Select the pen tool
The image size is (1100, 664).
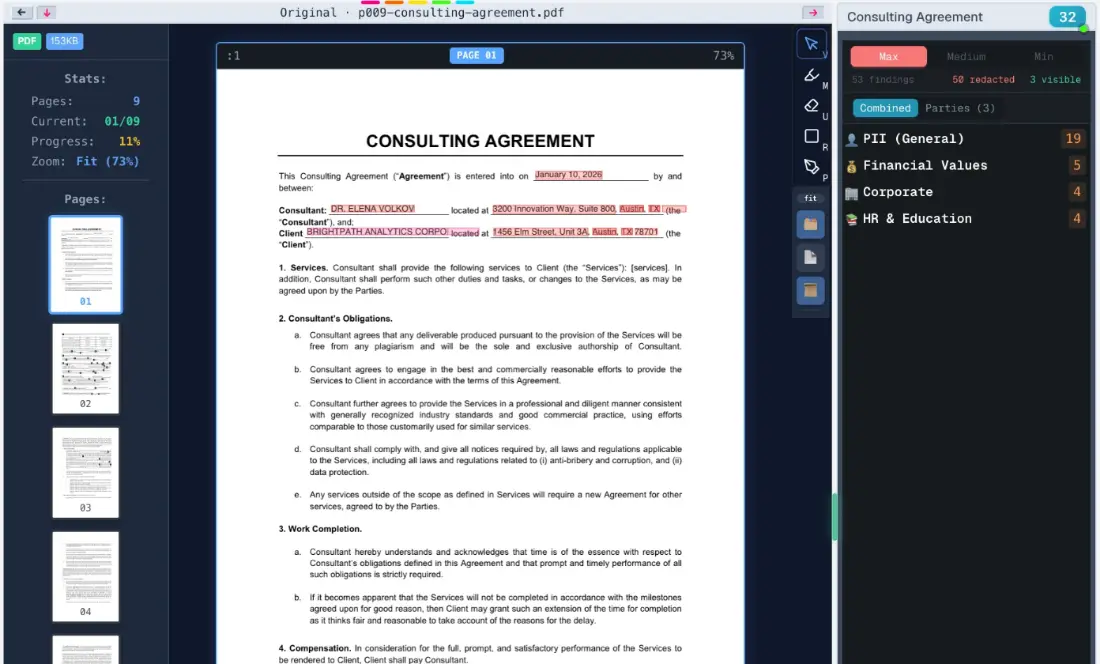(812, 167)
